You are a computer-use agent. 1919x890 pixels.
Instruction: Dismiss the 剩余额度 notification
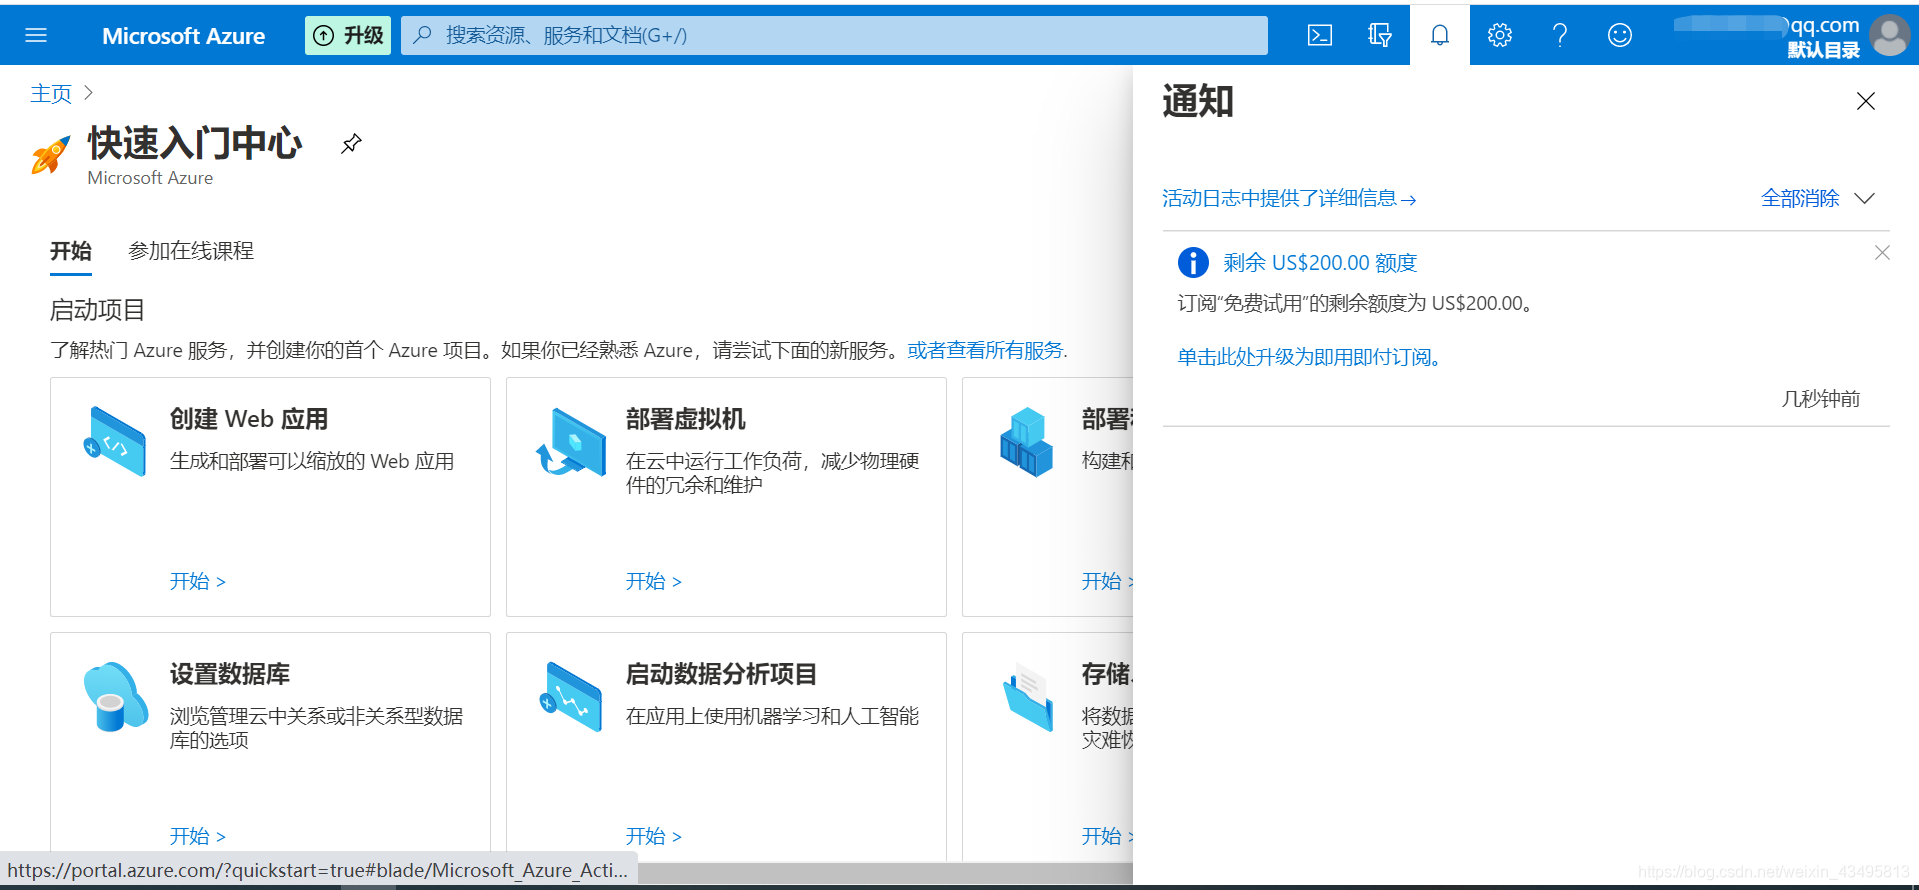click(x=1882, y=253)
